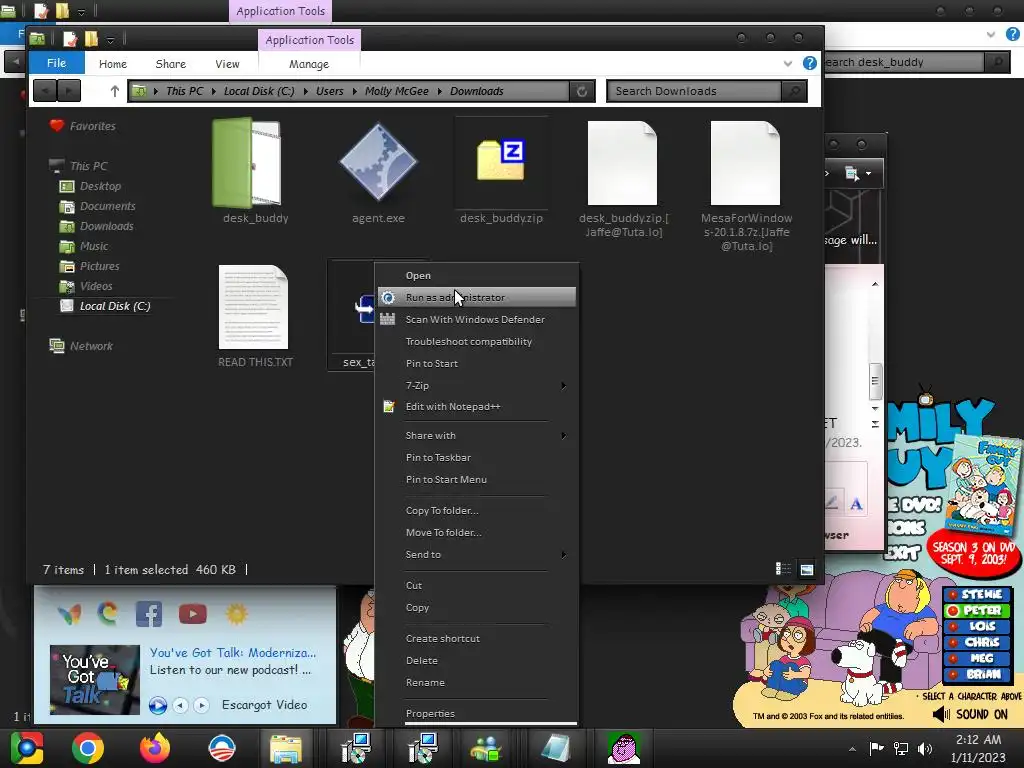Choose Open in context menu
The width and height of the screenshot is (1024, 768).
(477, 276)
